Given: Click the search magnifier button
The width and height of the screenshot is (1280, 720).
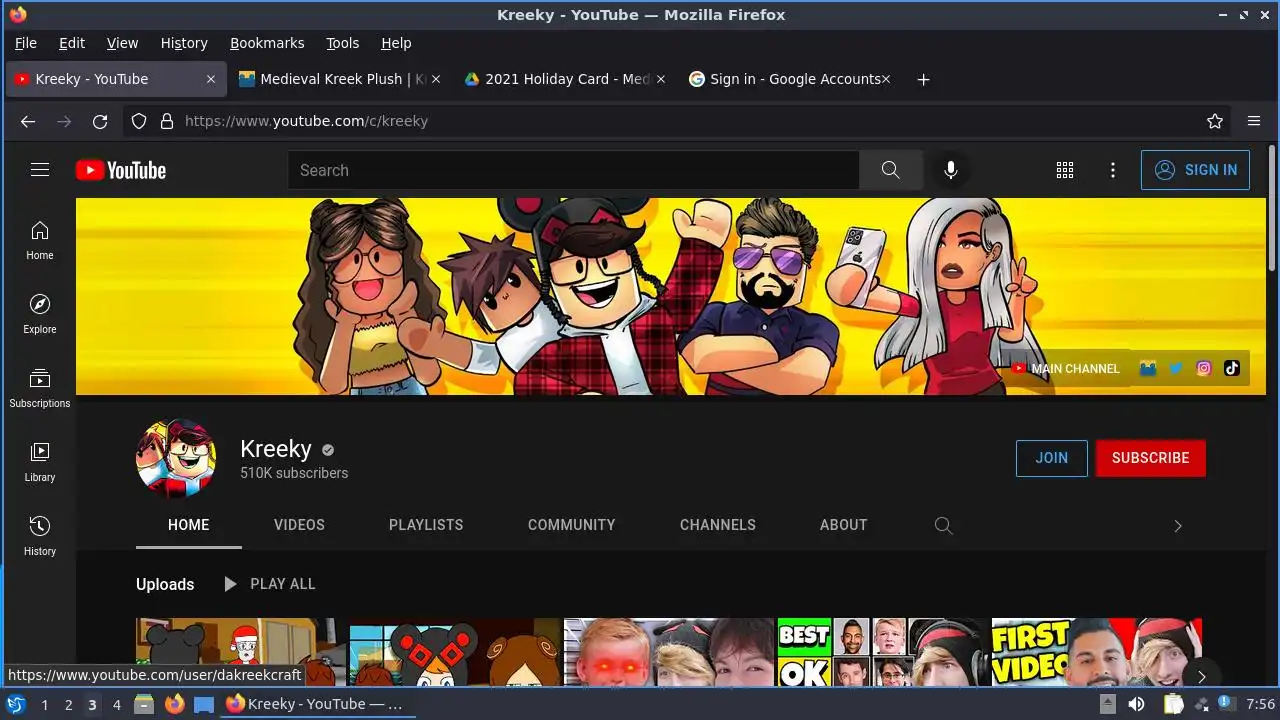Looking at the screenshot, I should point(890,170).
